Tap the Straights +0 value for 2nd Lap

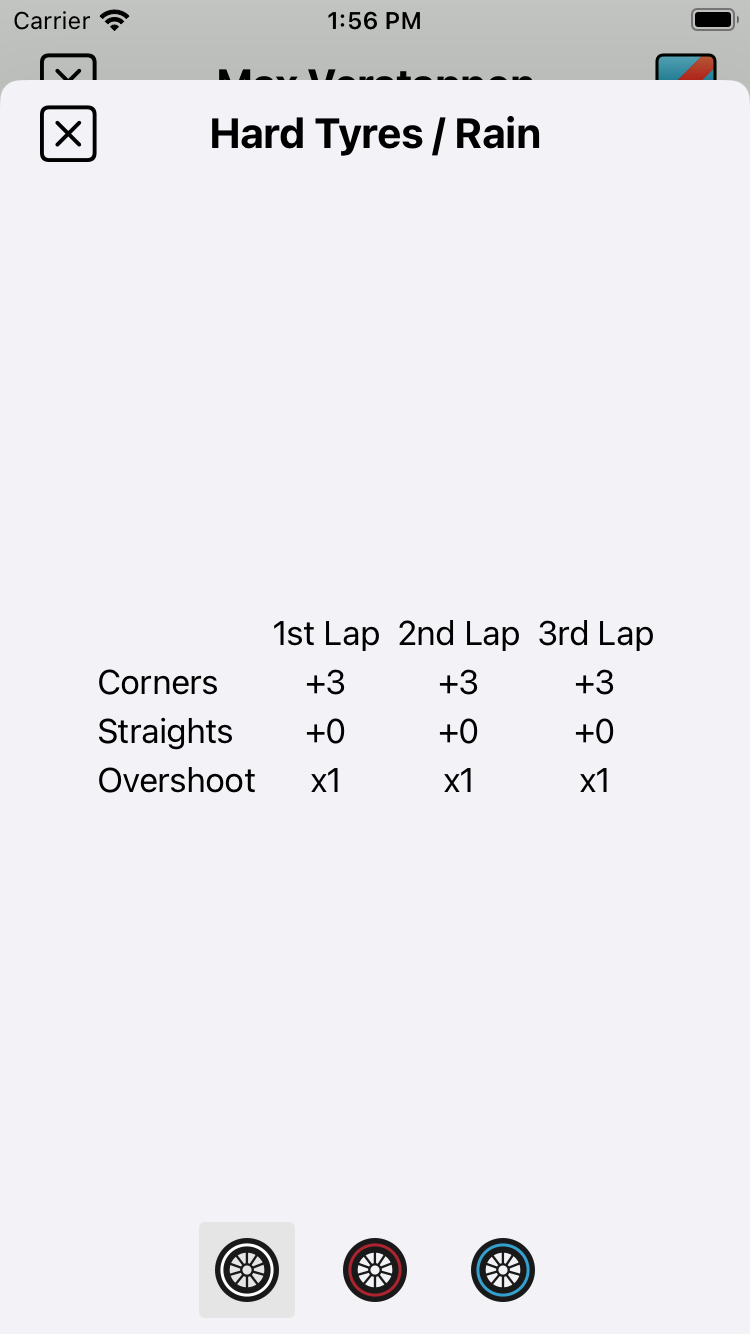[459, 732]
